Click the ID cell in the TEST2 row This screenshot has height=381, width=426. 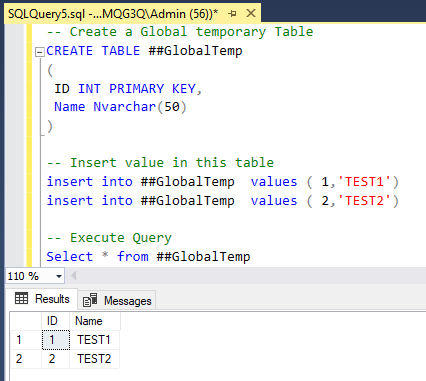point(56,359)
